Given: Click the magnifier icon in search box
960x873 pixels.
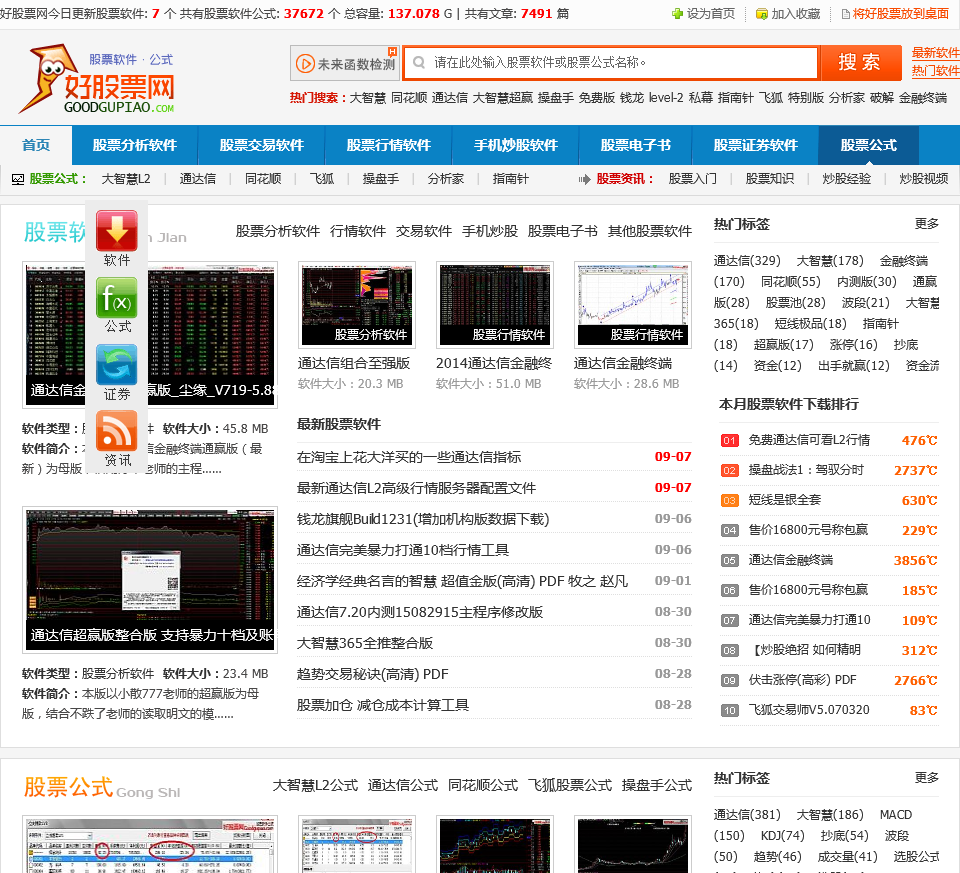Looking at the screenshot, I should [419, 62].
